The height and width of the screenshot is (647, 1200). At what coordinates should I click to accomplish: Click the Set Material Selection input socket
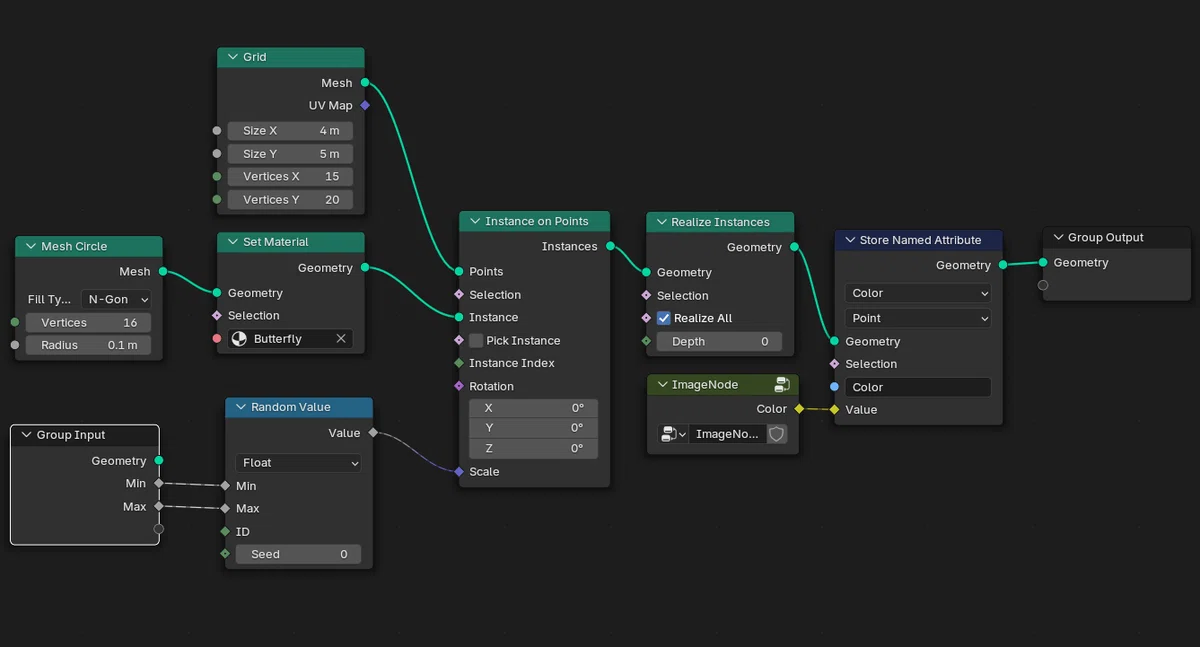(x=217, y=315)
